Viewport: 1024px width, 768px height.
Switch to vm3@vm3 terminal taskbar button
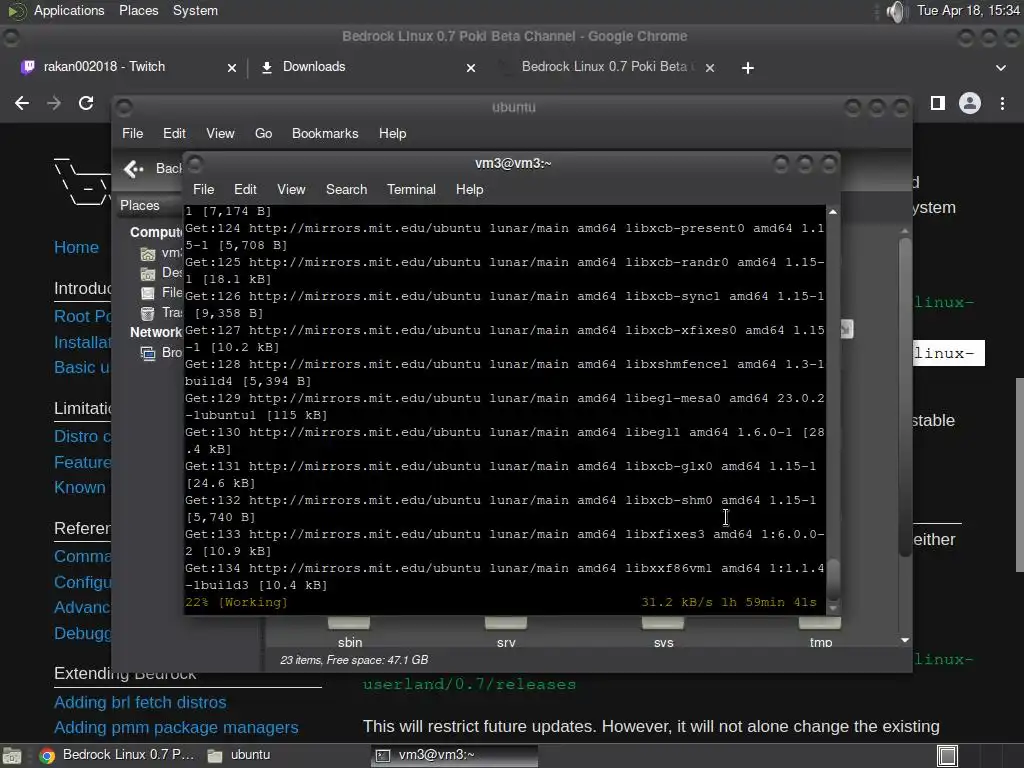point(454,755)
